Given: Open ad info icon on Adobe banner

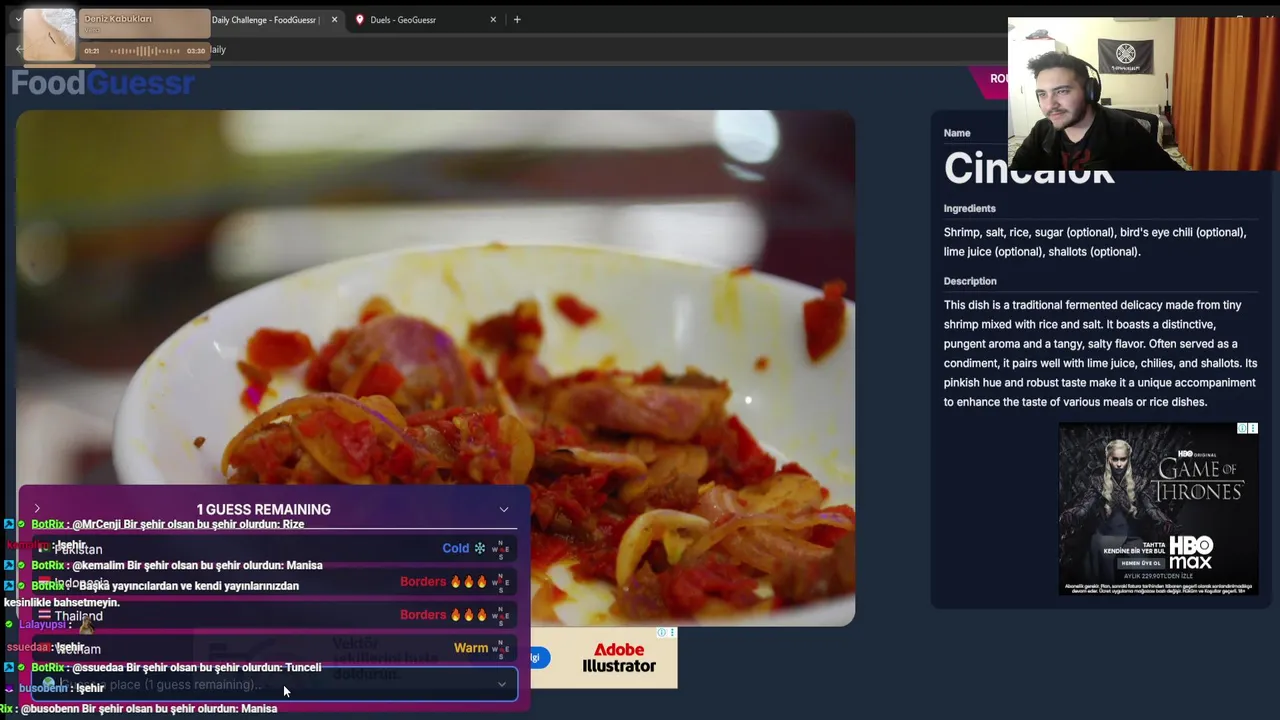Looking at the screenshot, I should pos(661,633).
